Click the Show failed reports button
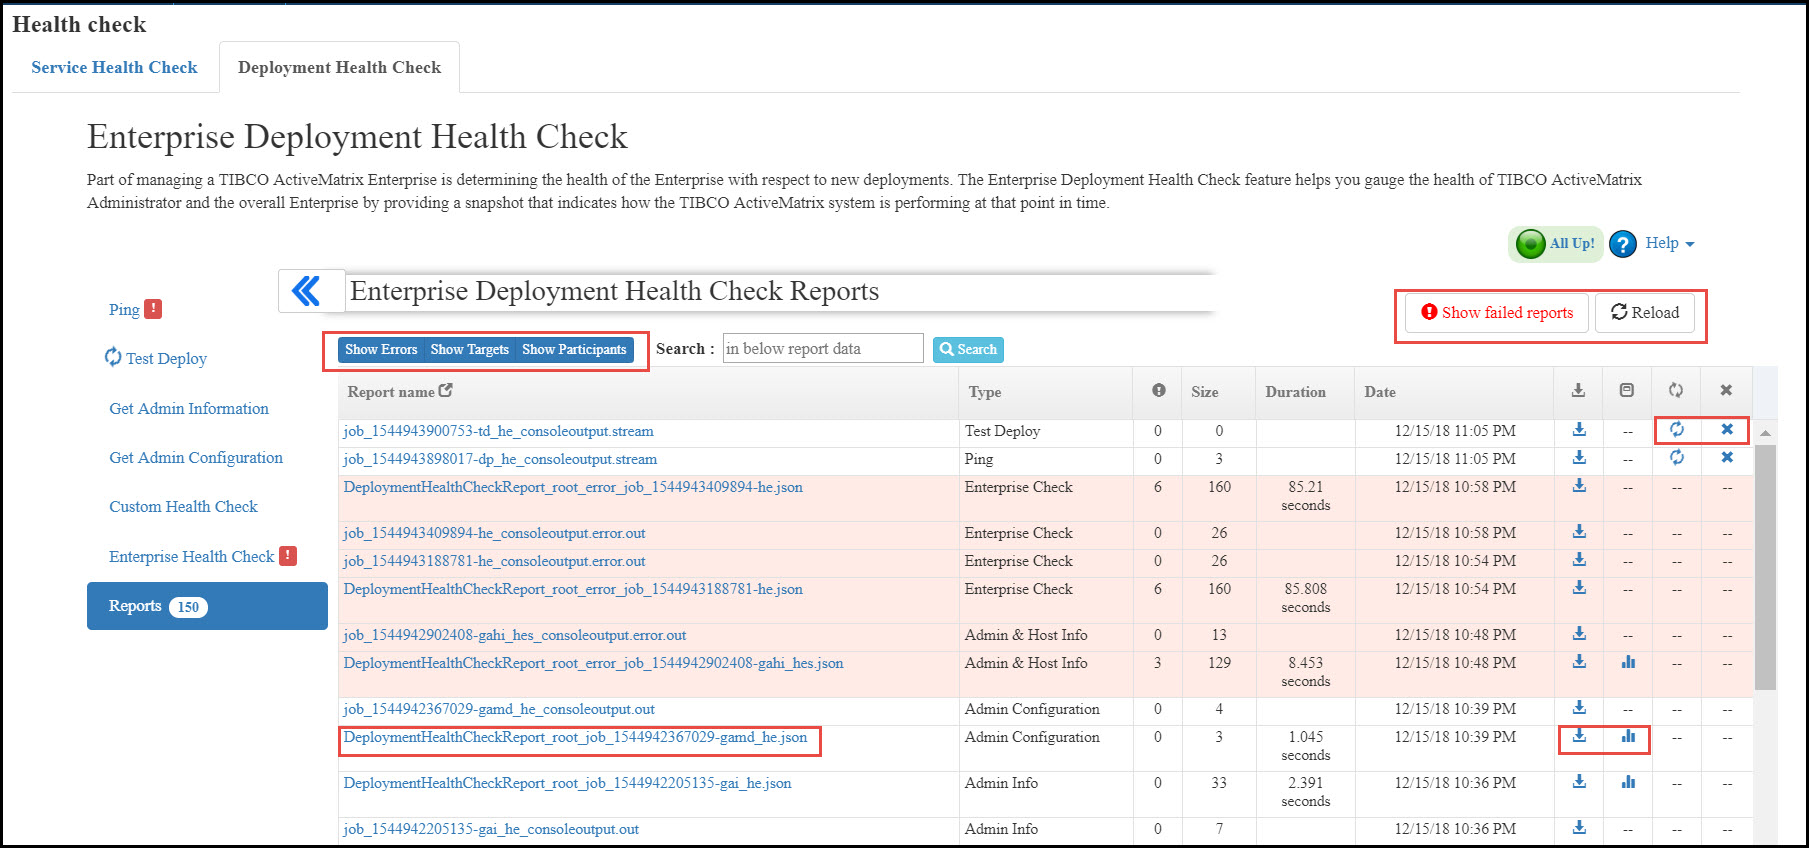Image resolution: width=1809 pixels, height=848 pixels. (x=1497, y=313)
